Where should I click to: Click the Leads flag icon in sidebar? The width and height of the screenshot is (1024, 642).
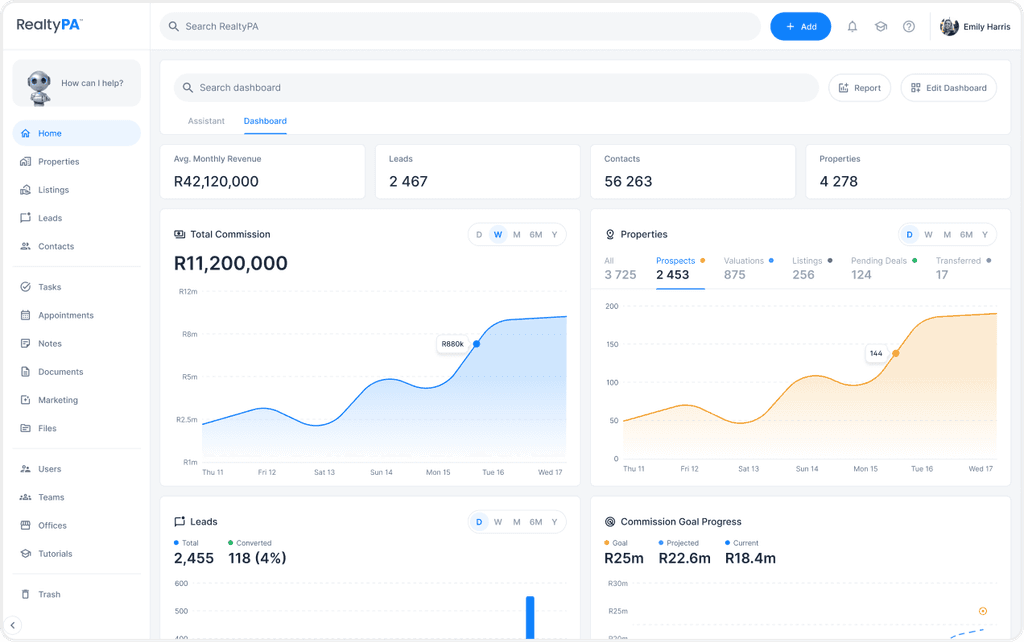(x=25, y=218)
